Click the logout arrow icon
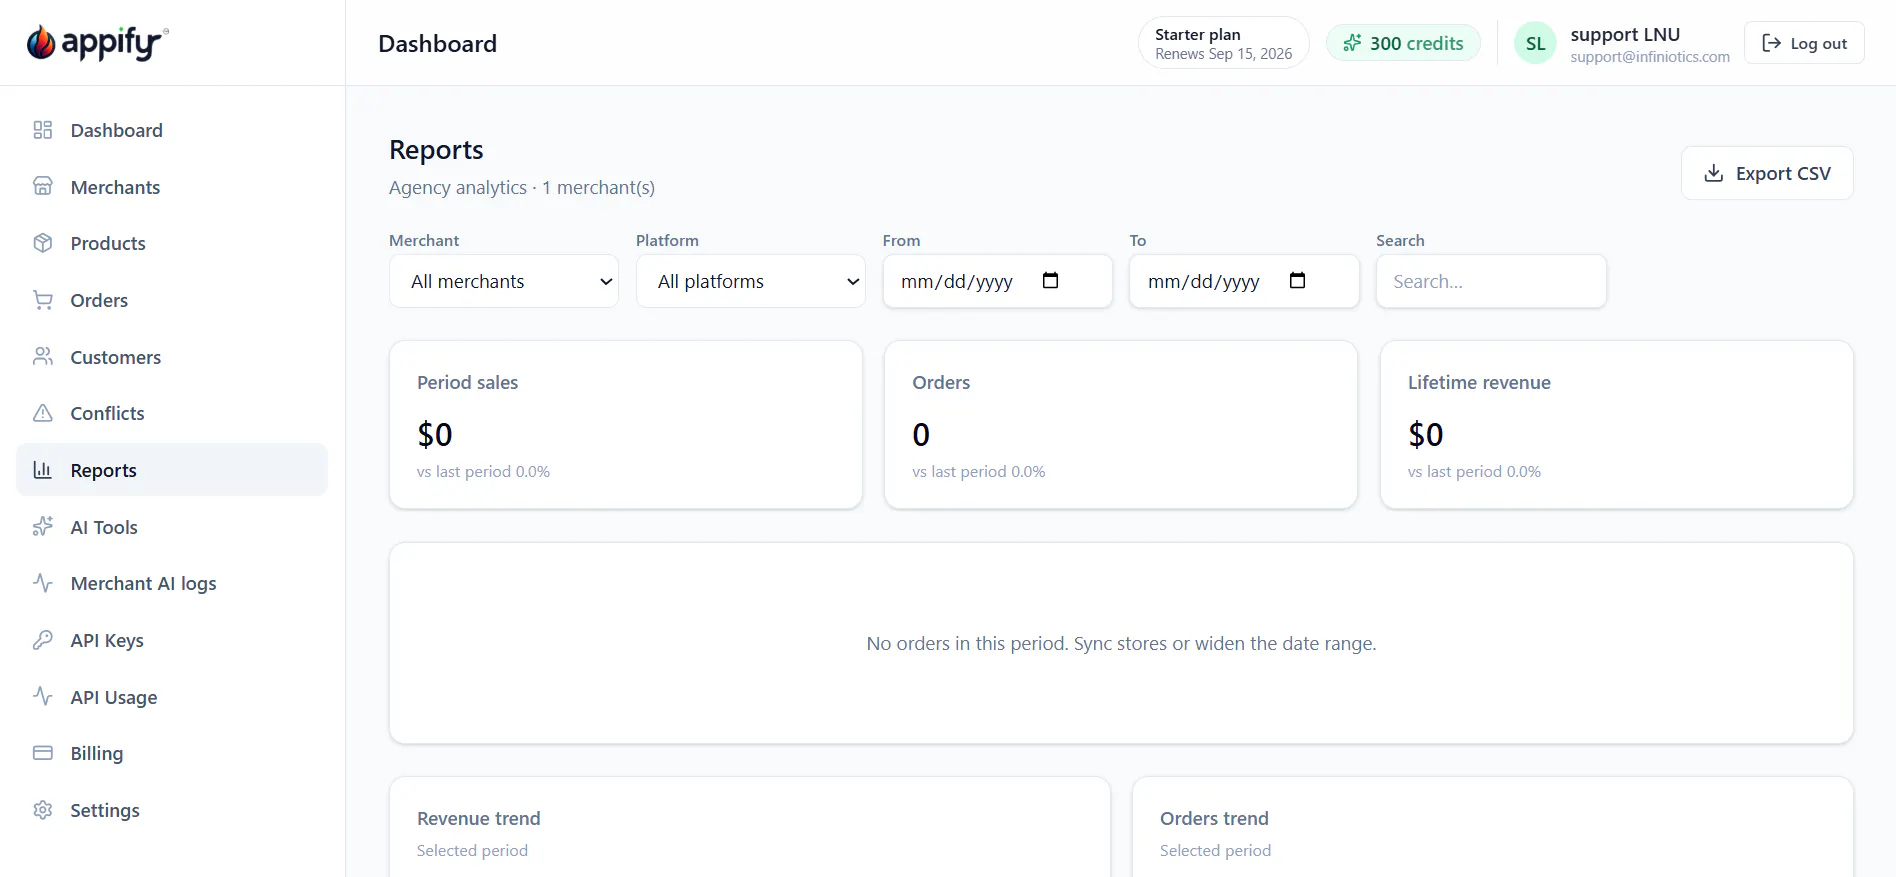Image resolution: width=1896 pixels, height=877 pixels. pyautogui.click(x=1771, y=43)
